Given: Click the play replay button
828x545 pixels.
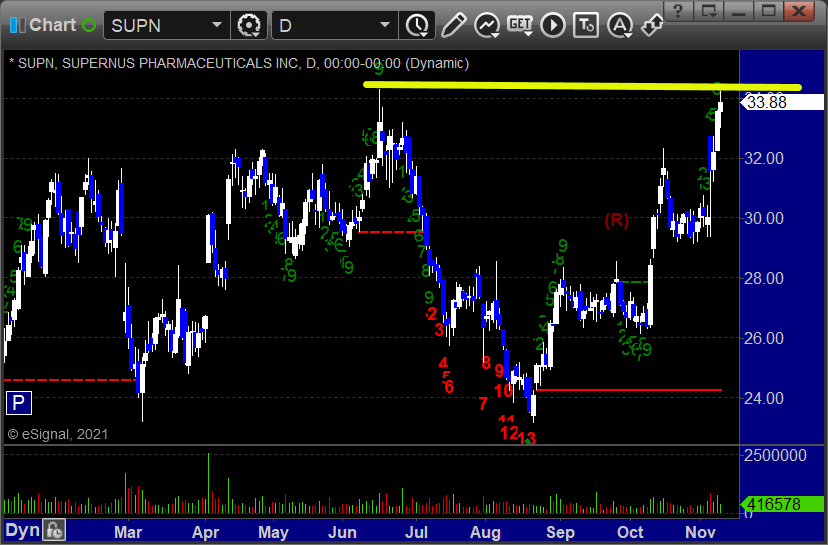Looking at the screenshot, I should point(553,25).
